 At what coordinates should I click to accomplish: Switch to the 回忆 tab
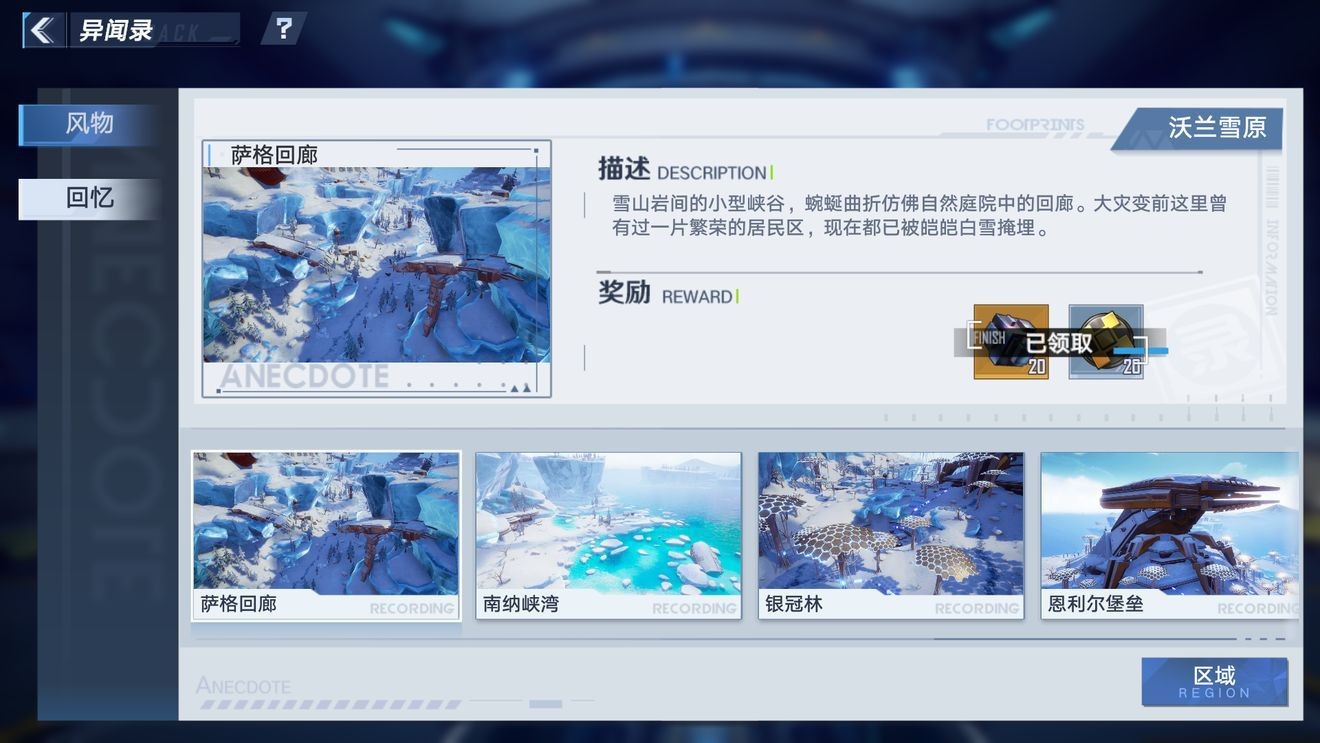pos(89,198)
